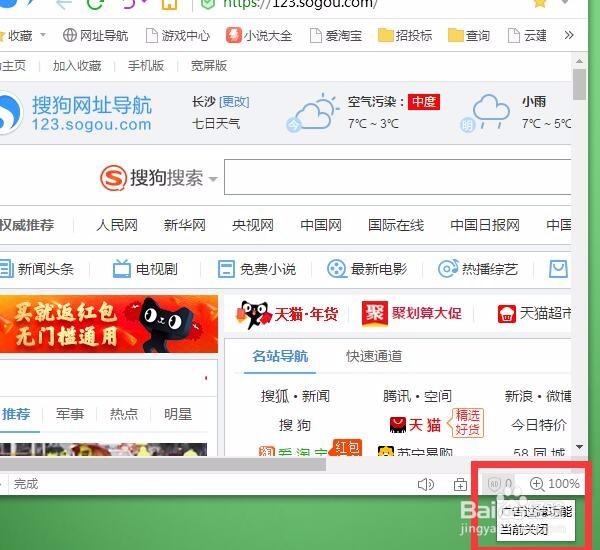The width and height of the screenshot is (600, 550).
Task: Click the red 中度 air pollution badge
Action: (x=424, y=102)
